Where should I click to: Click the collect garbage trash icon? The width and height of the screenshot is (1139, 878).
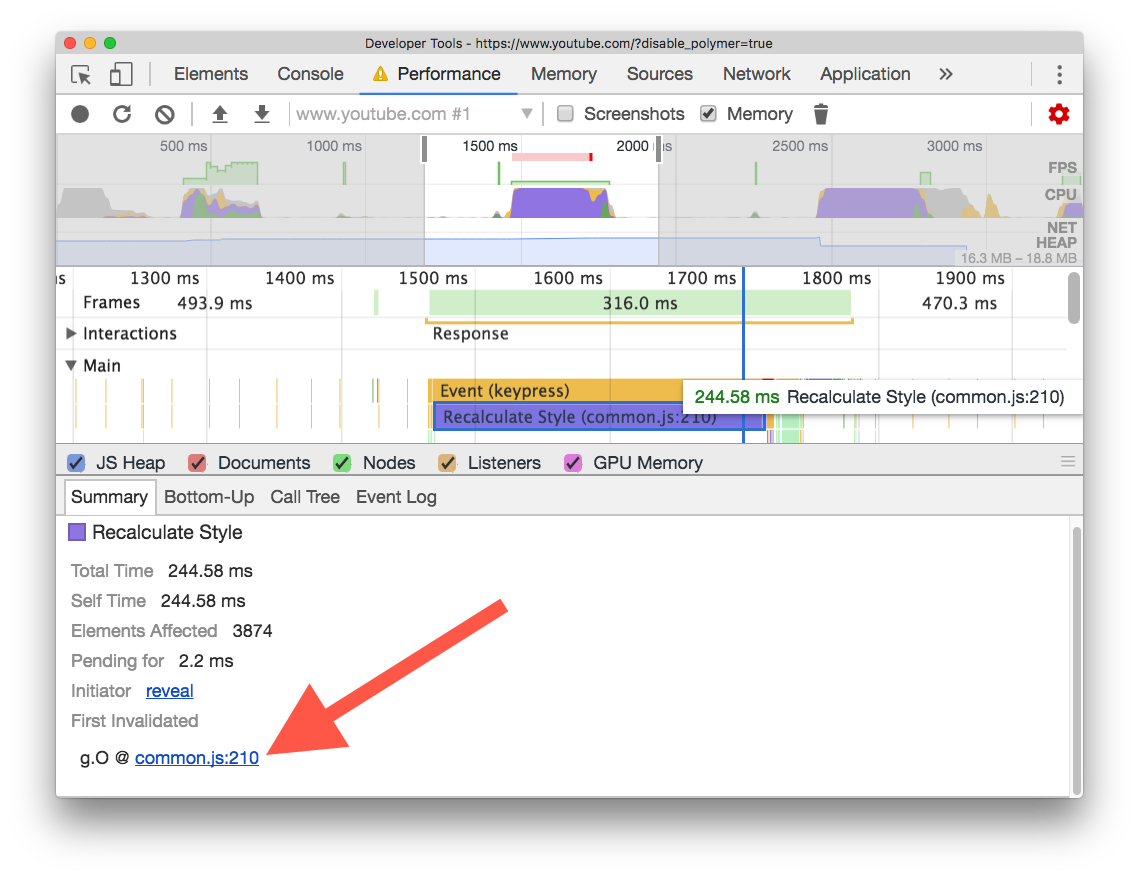pos(821,114)
